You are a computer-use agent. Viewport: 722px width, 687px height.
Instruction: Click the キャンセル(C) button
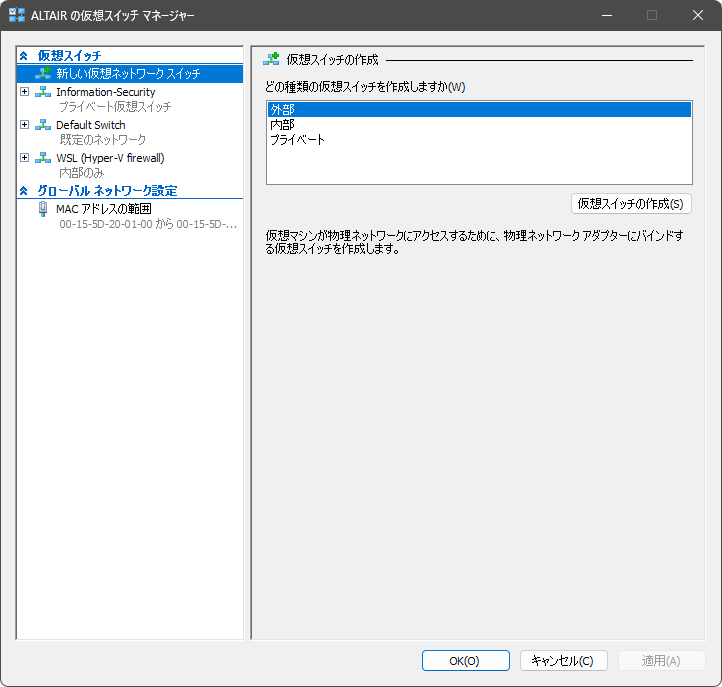coord(564,661)
